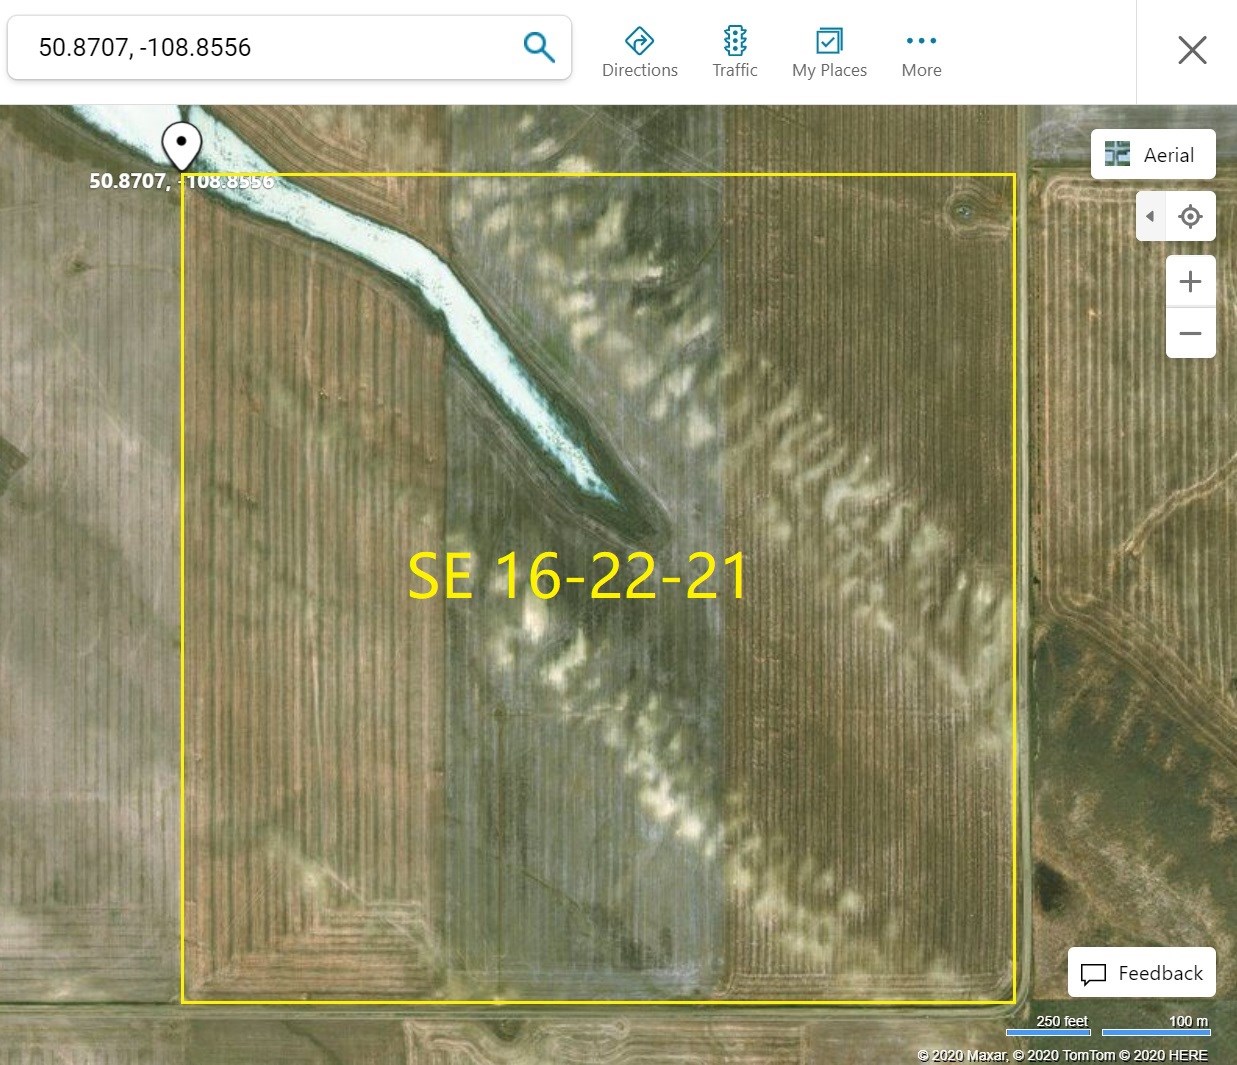Open the Directions panel

click(x=639, y=52)
